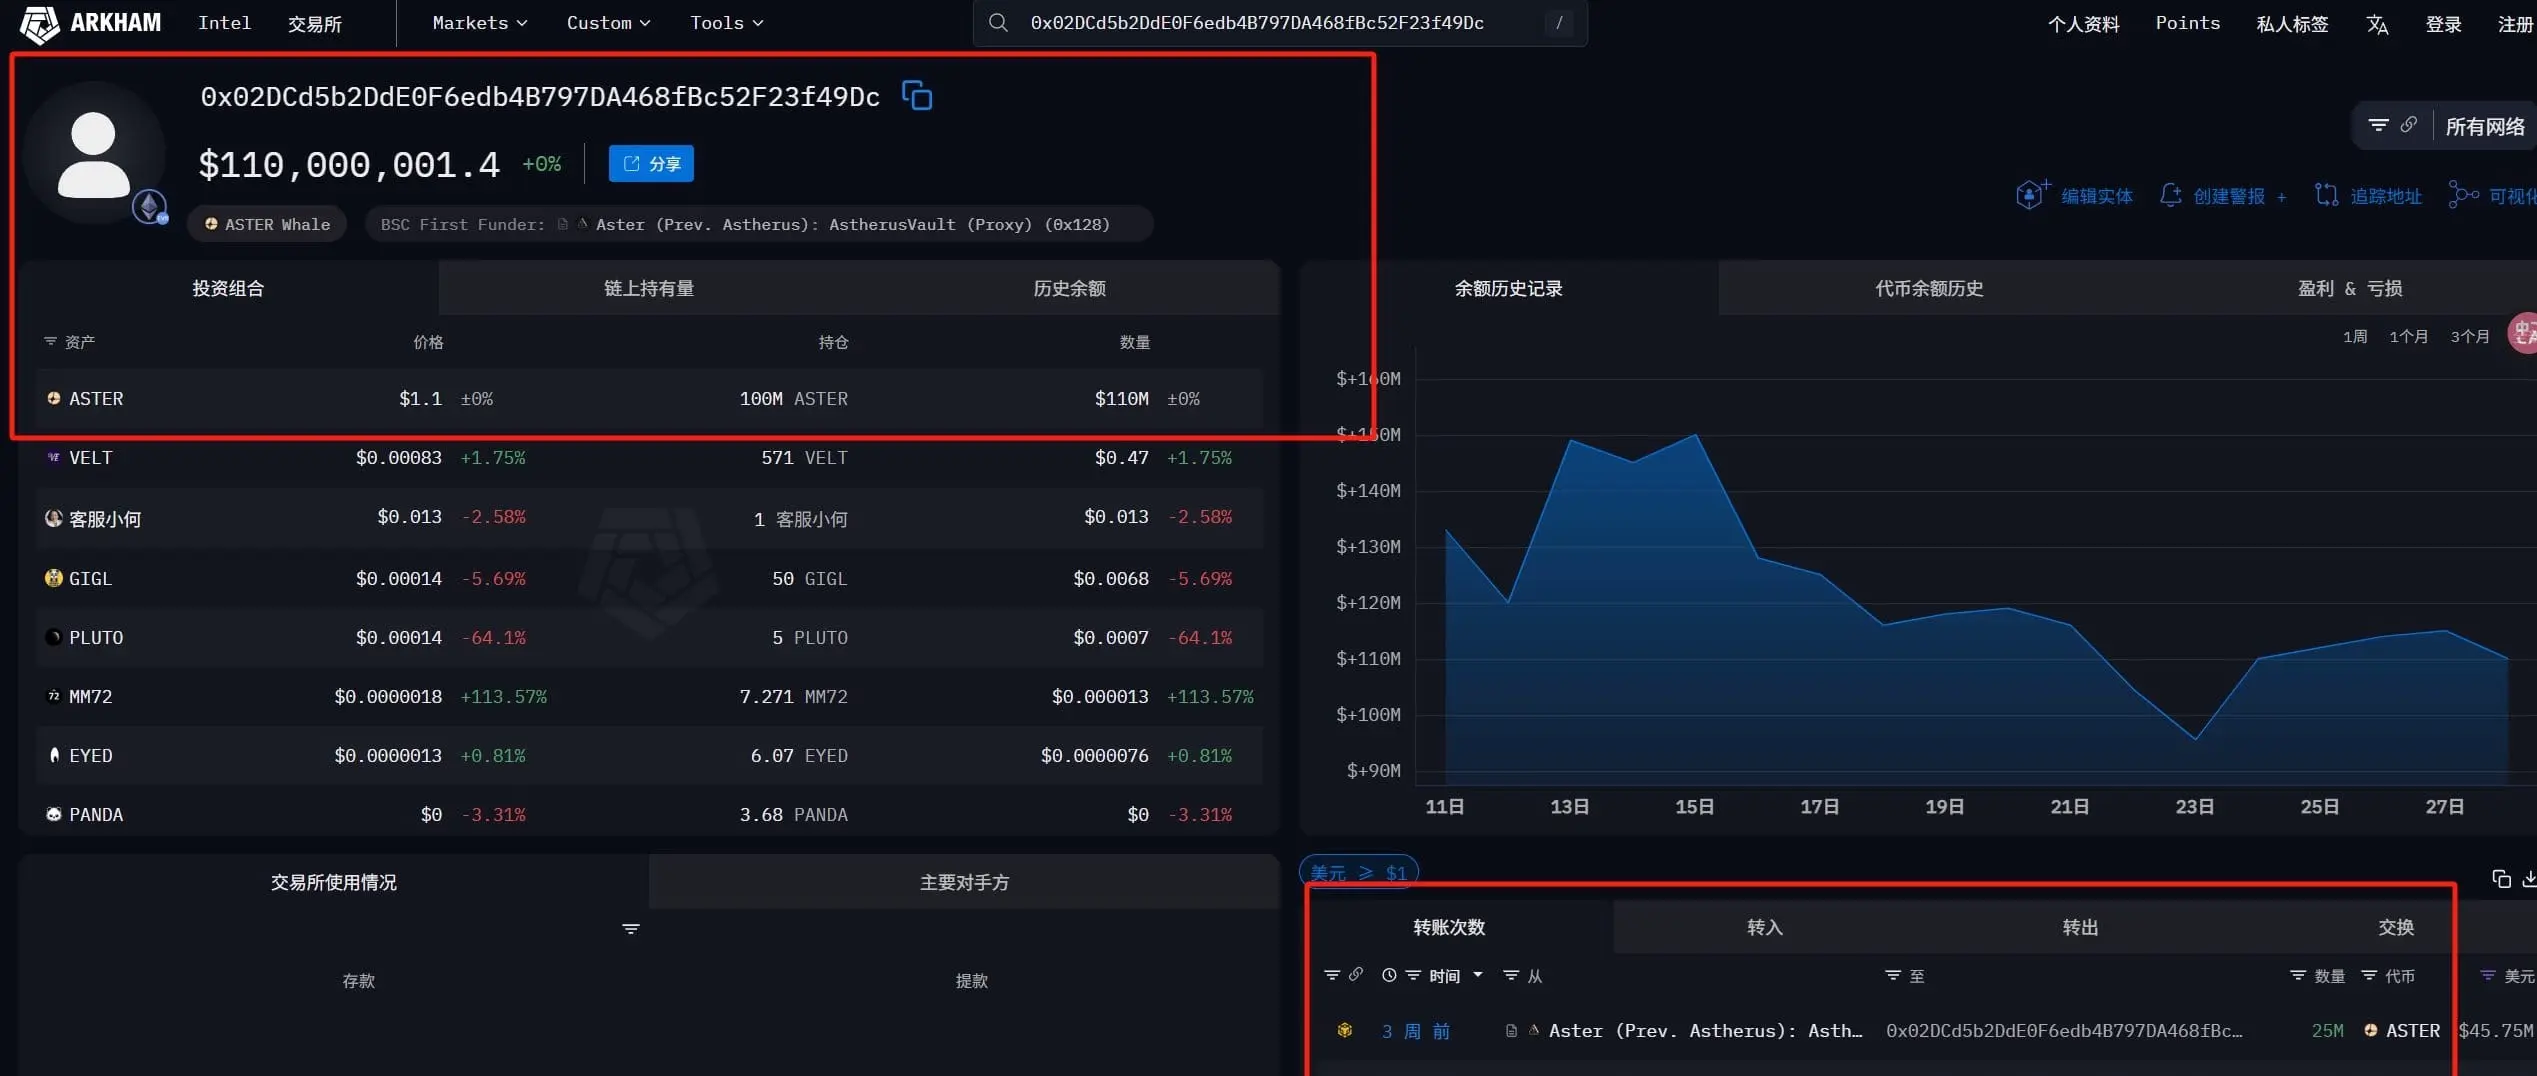This screenshot has height=1076, width=2537.
Task: Click the search magnifier icon
Action: (998, 22)
